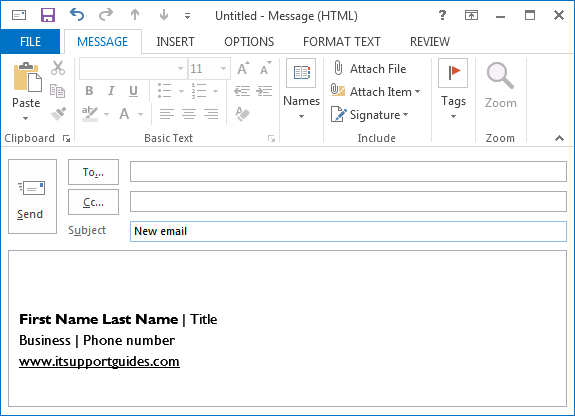Toggle Bold formatting

click(89, 91)
